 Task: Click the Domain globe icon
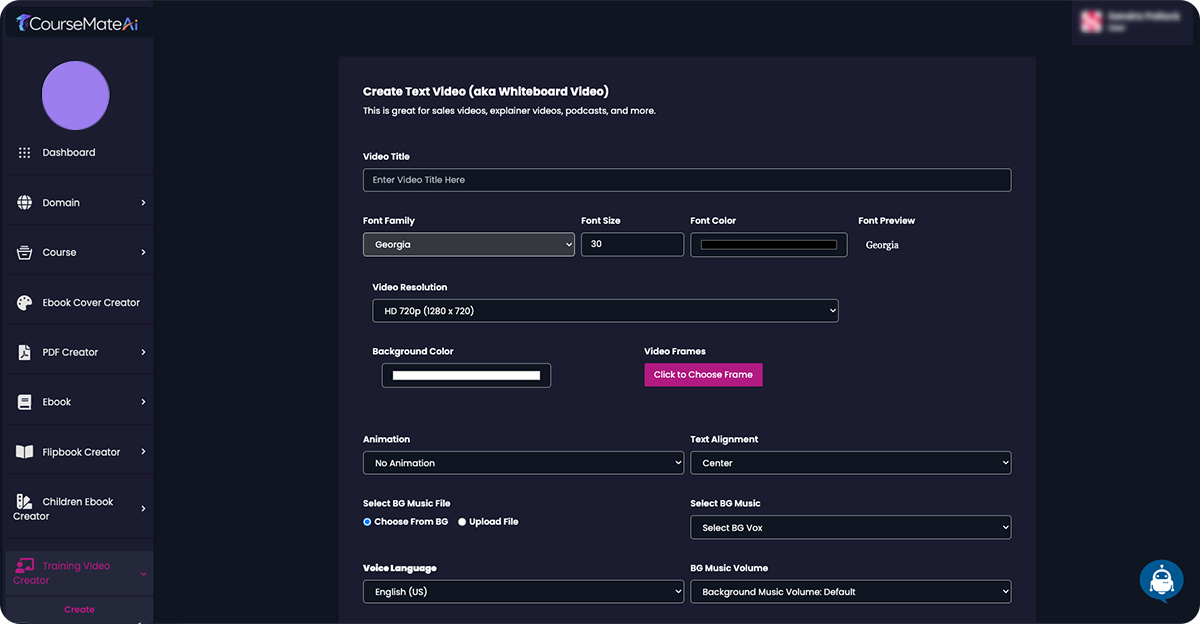[x=24, y=203]
